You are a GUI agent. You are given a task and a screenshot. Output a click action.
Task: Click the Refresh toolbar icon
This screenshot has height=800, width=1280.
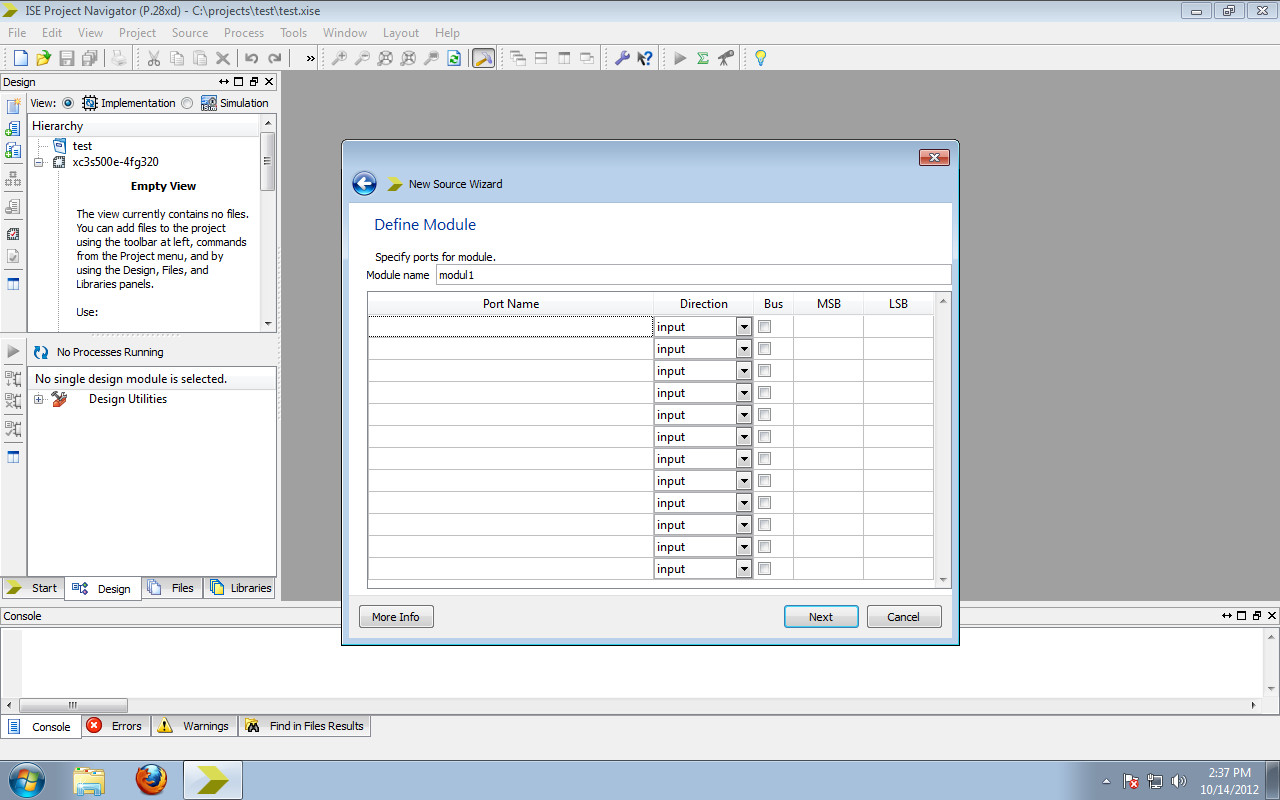(453, 58)
